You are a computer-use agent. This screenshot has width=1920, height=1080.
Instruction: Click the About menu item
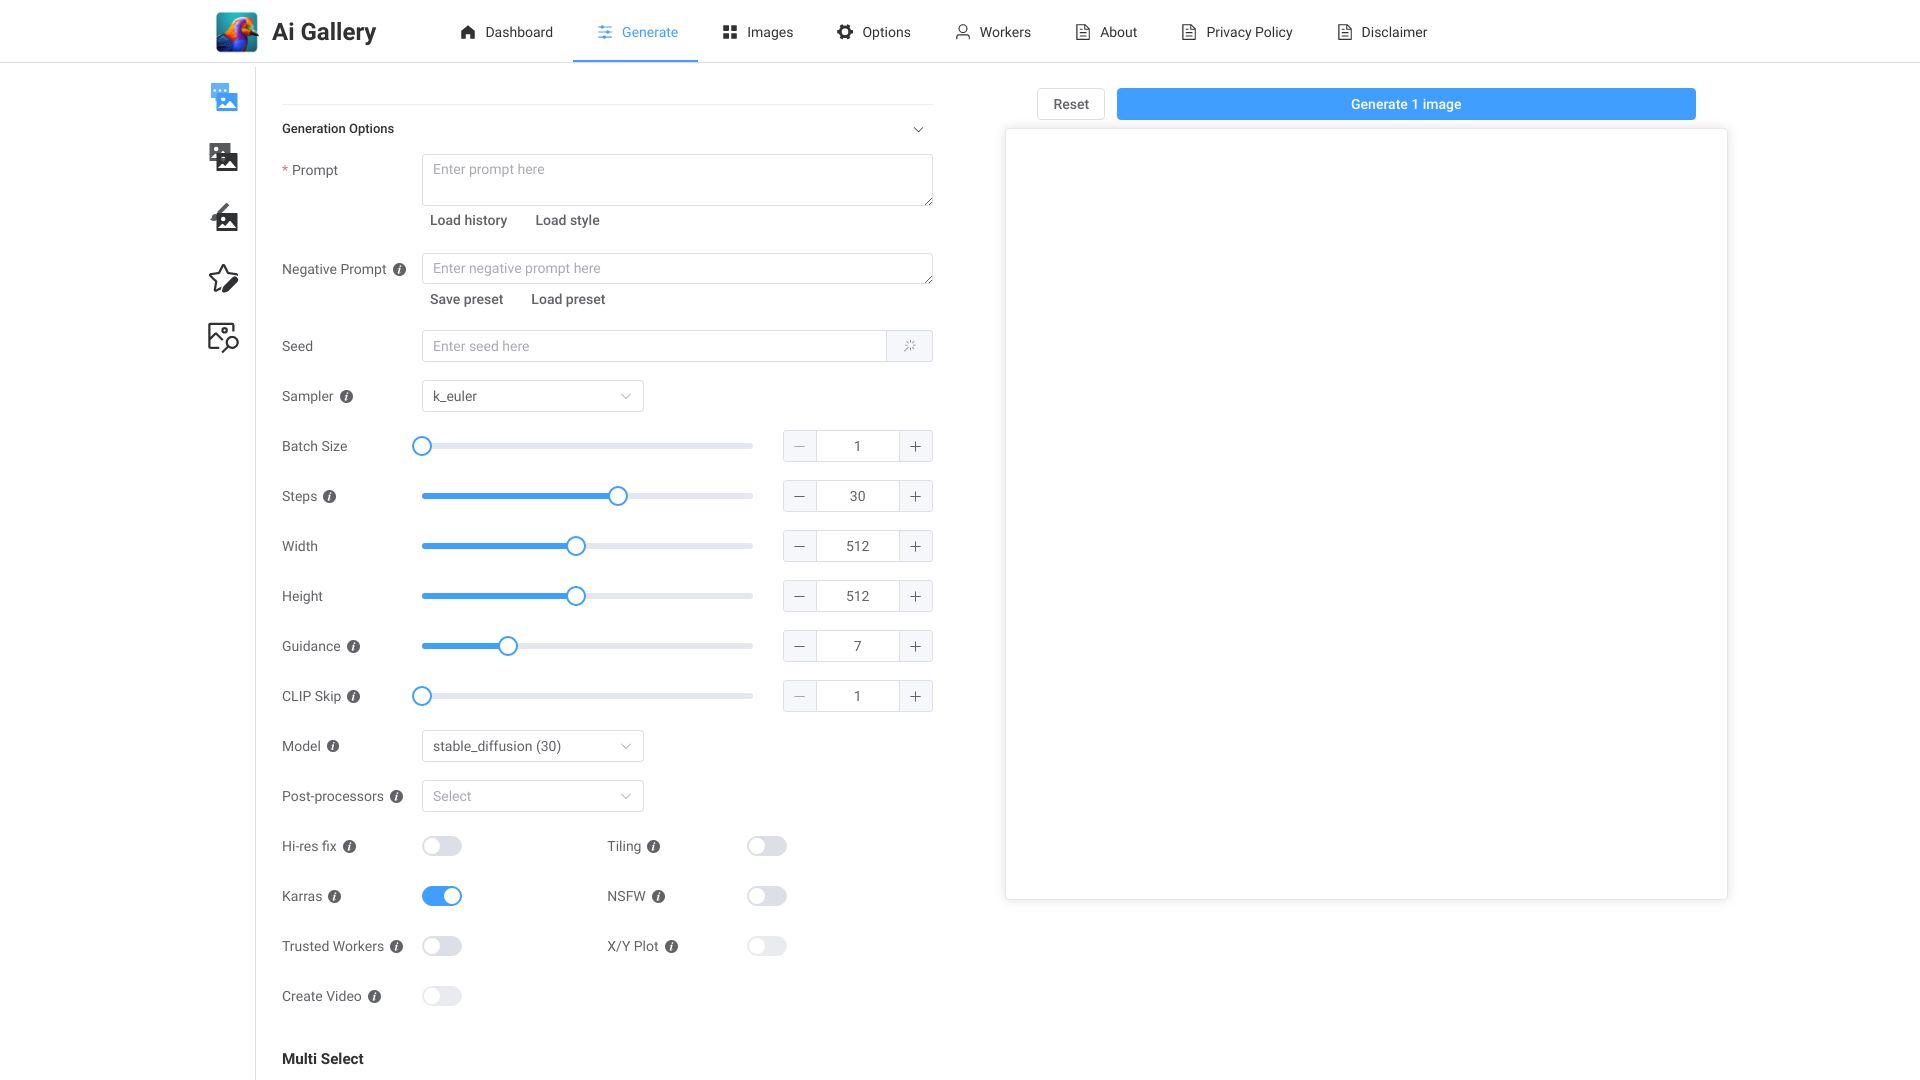point(1118,32)
